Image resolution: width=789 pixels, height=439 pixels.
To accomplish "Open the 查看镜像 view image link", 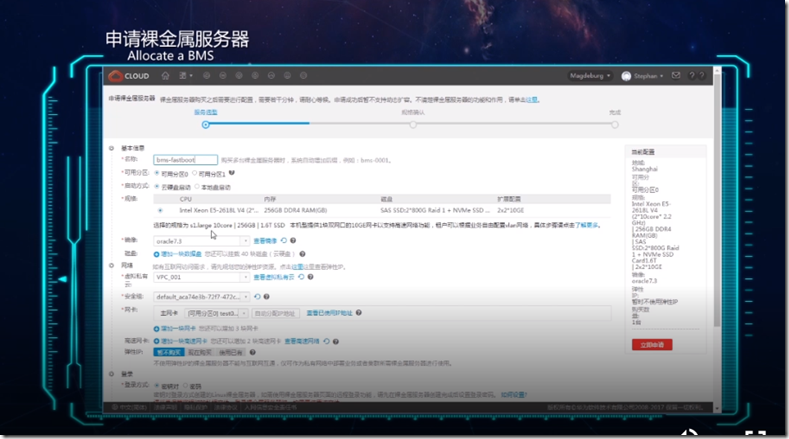I will coord(264,241).
